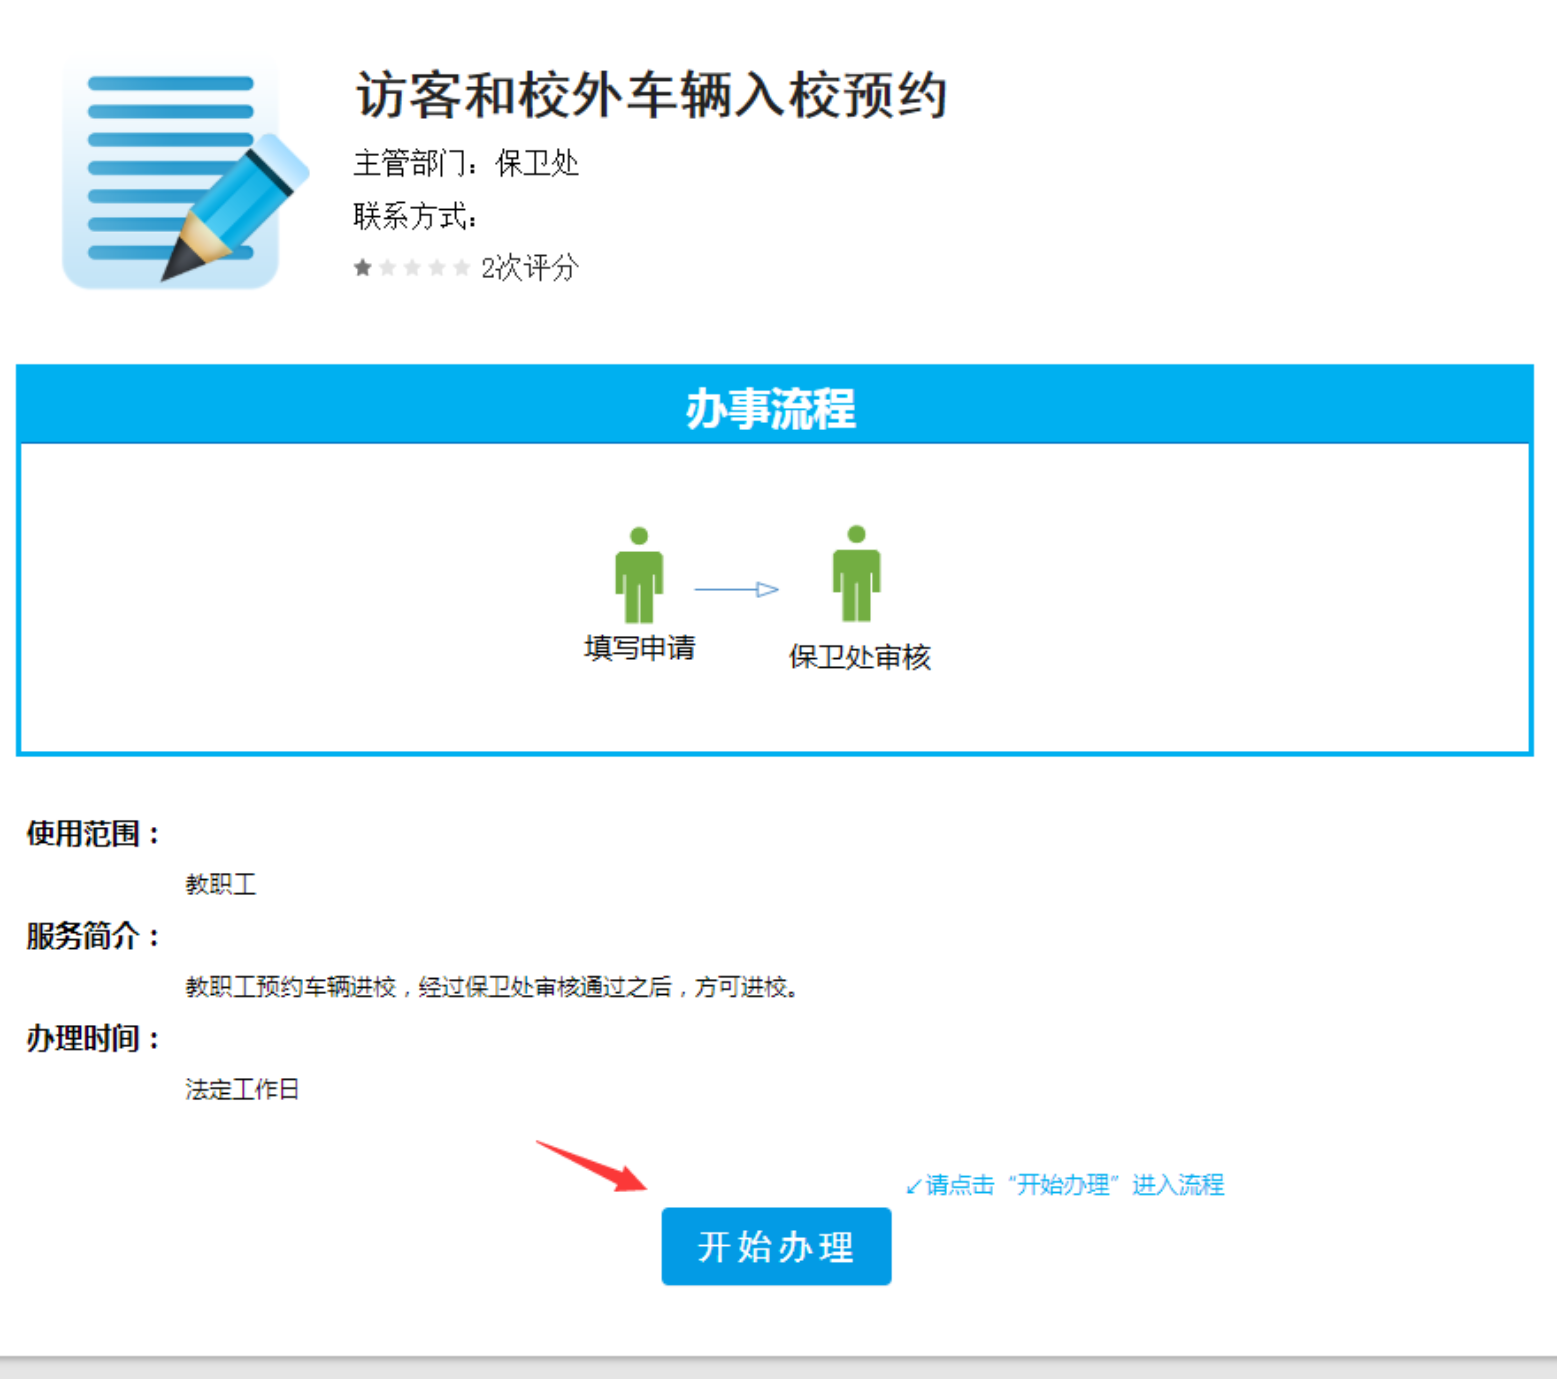Select the 填写申请 step label

click(640, 648)
